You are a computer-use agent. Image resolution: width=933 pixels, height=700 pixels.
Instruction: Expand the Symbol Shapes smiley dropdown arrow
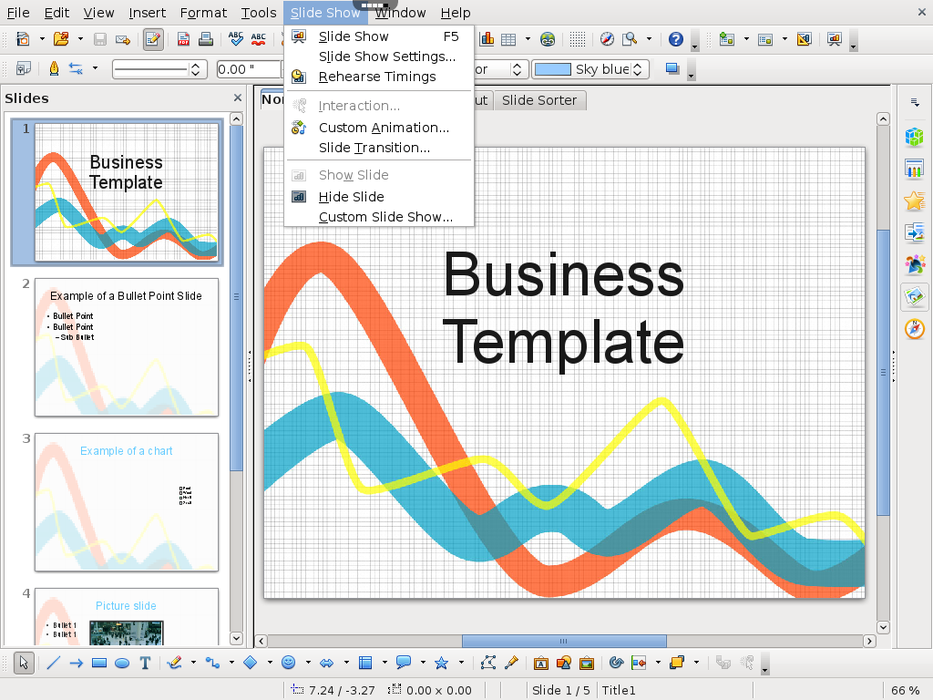point(307,662)
